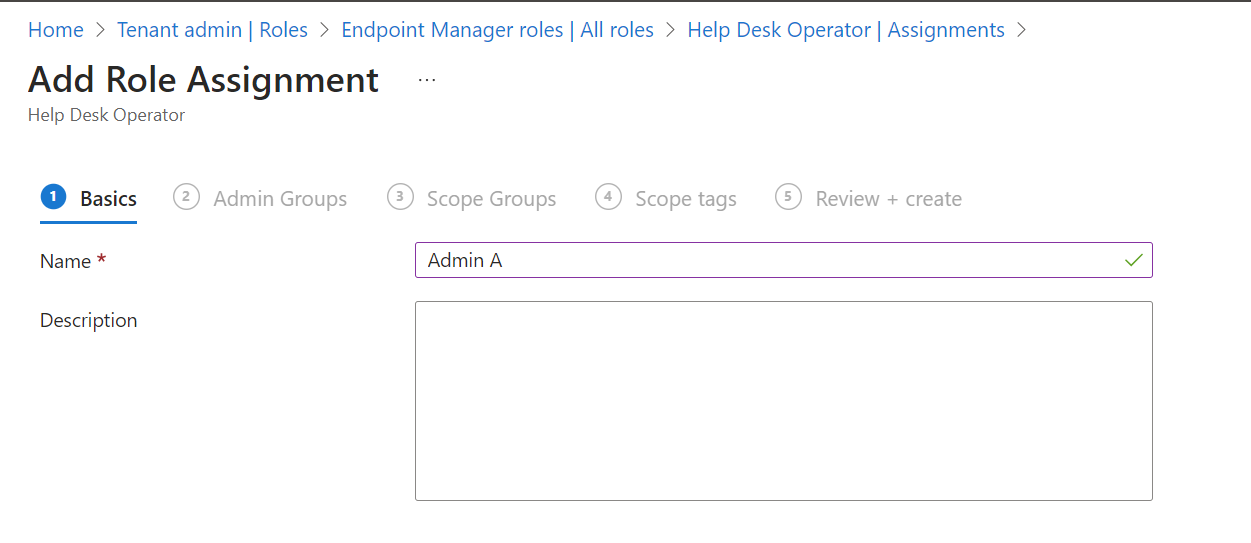
Task: Open the Review + create tab
Action: 888,199
